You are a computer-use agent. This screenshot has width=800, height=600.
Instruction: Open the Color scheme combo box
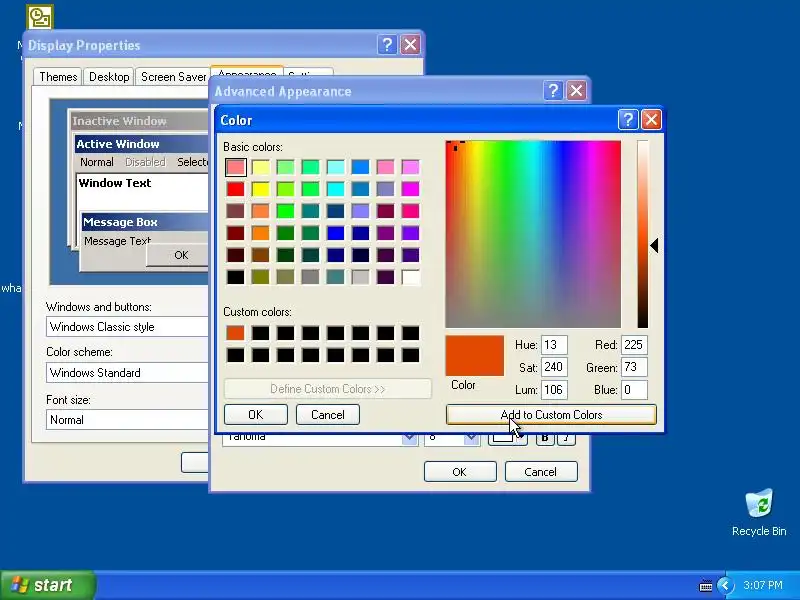[x=127, y=372]
